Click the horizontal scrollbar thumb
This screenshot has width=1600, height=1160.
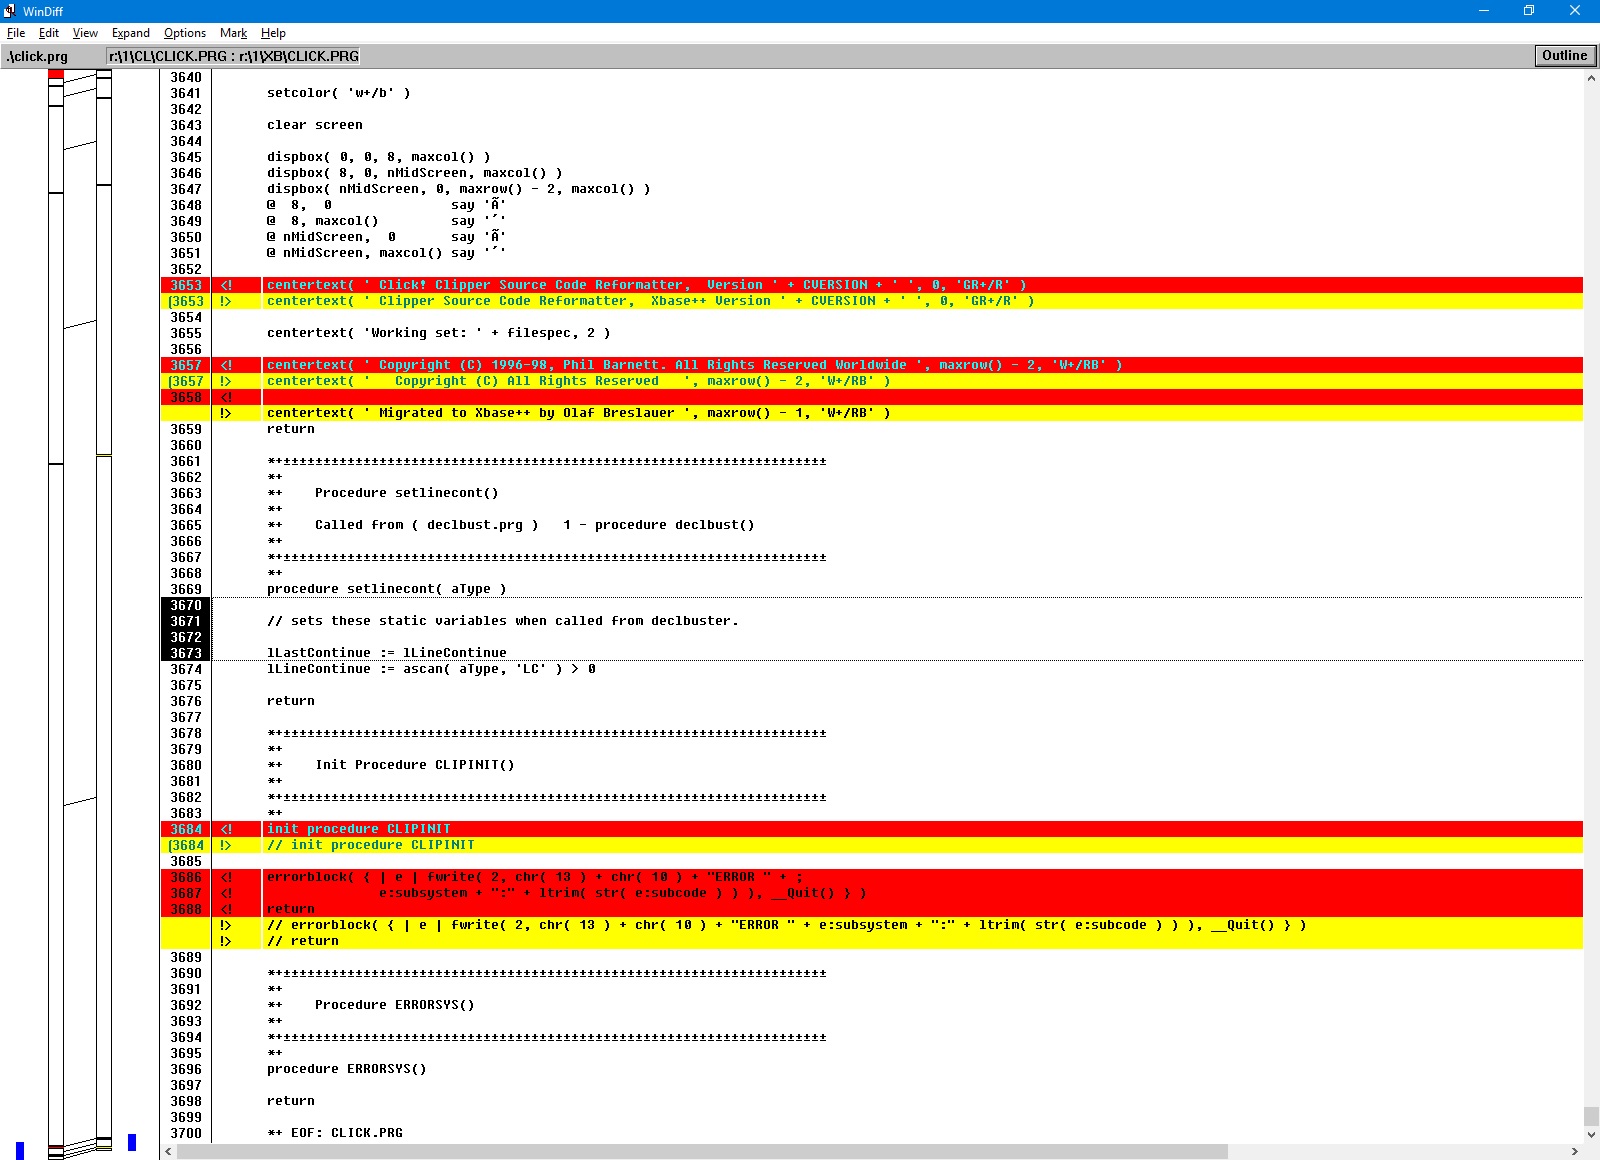click(702, 1152)
